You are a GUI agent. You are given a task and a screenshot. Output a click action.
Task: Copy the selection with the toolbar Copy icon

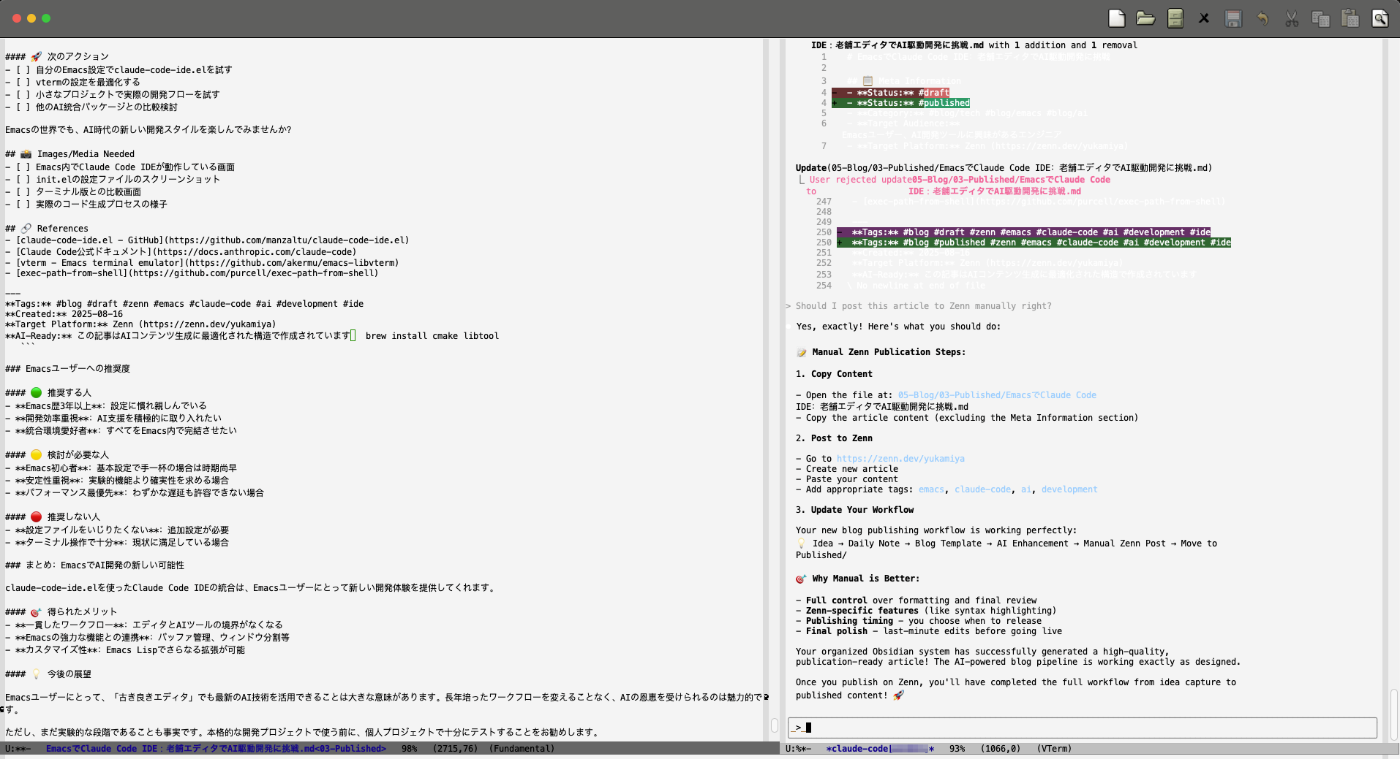tap(1320, 18)
